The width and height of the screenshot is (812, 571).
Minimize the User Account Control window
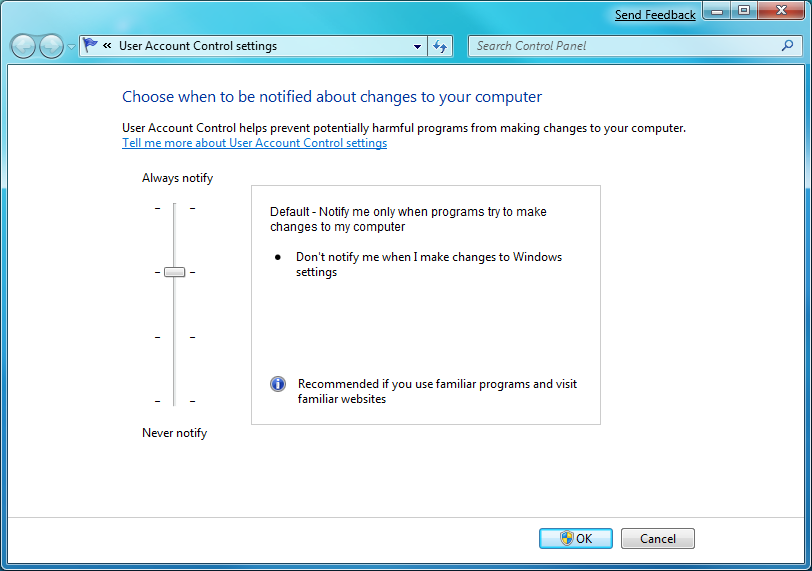click(718, 11)
